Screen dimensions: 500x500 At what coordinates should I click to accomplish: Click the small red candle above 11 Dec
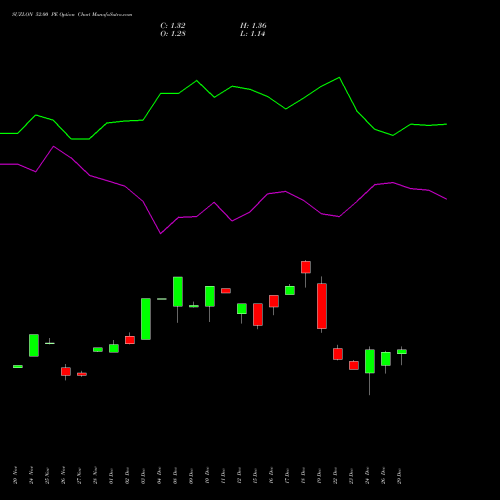pos(226,291)
